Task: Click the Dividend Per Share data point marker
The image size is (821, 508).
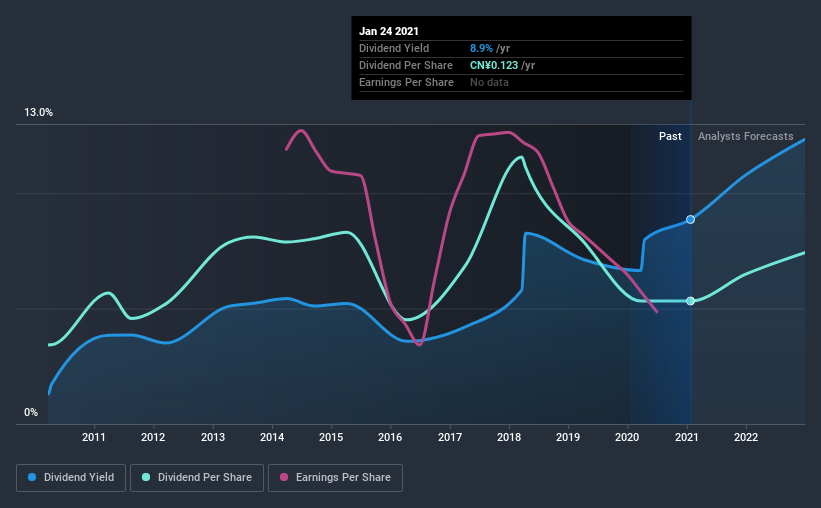Action: pos(691,301)
